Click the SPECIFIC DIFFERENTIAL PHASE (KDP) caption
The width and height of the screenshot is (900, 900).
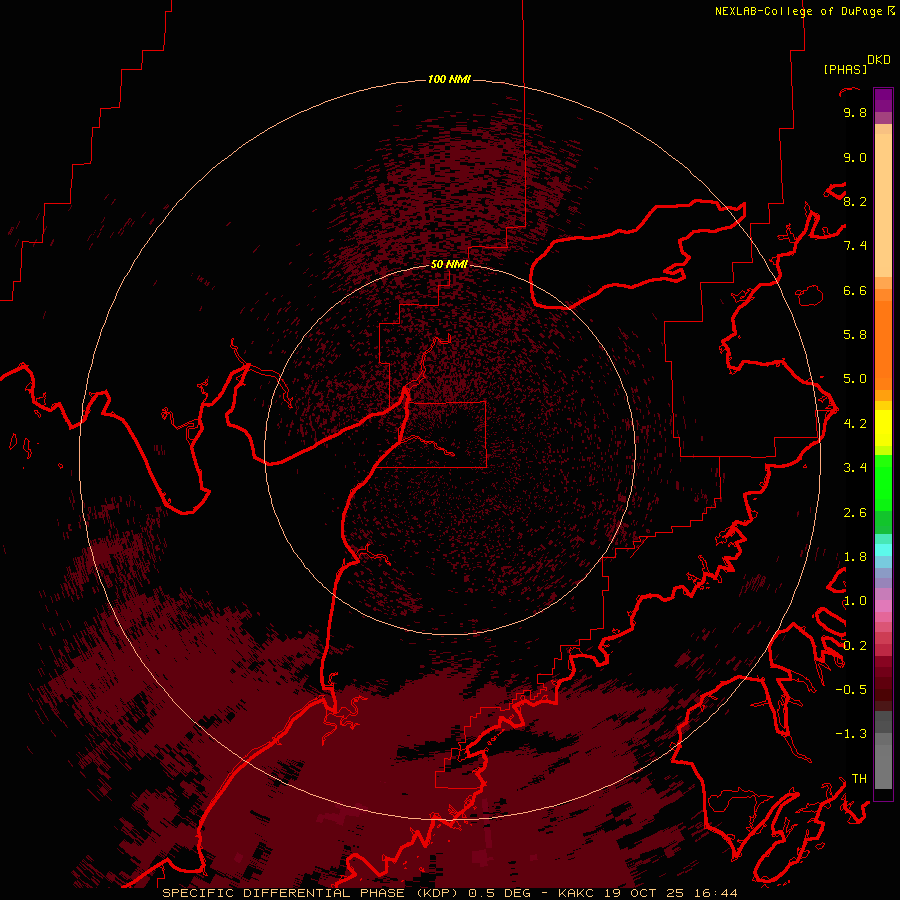(x=313, y=893)
